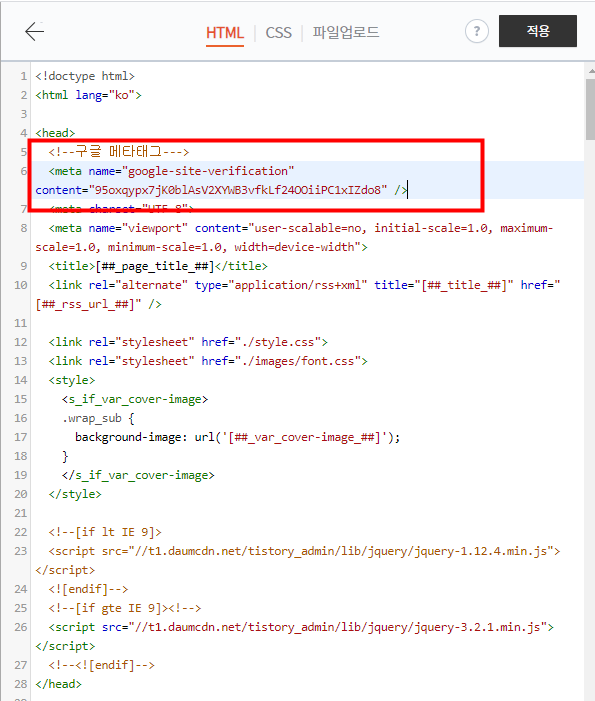Click the google-site-verification meta name line

171,171
